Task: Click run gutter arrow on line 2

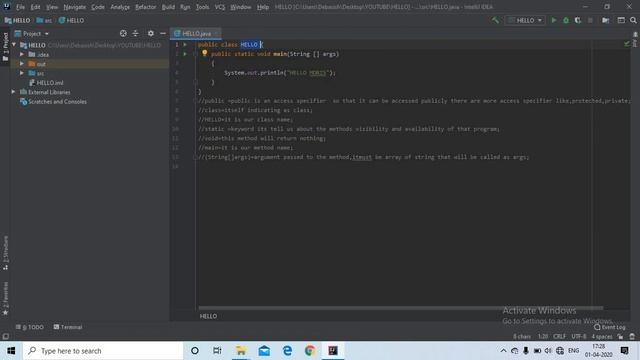Action: (185, 54)
